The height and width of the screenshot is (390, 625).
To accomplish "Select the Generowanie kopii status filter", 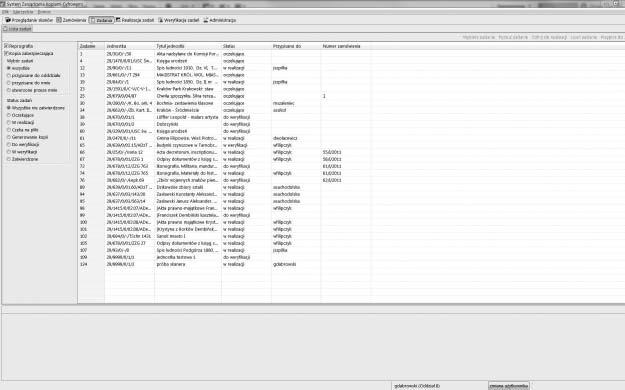I will (28, 137).
